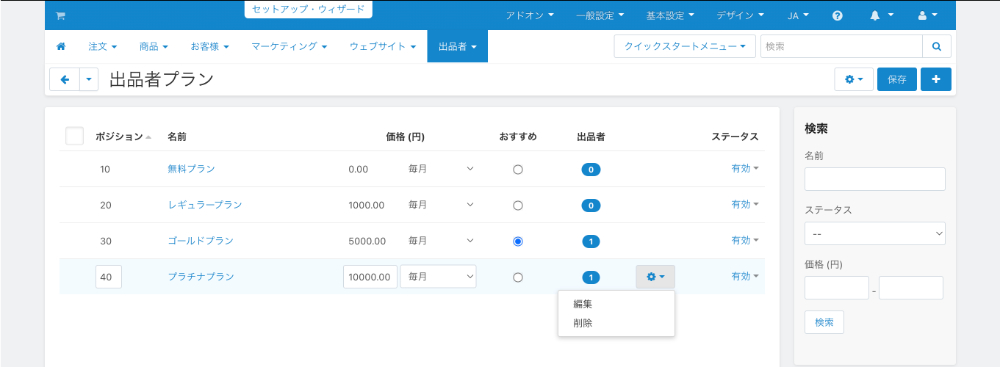Image resolution: width=1000 pixels, height=367 pixels.
Task: Expand the クイックスタートメニュー dropdown
Action: pos(684,47)
